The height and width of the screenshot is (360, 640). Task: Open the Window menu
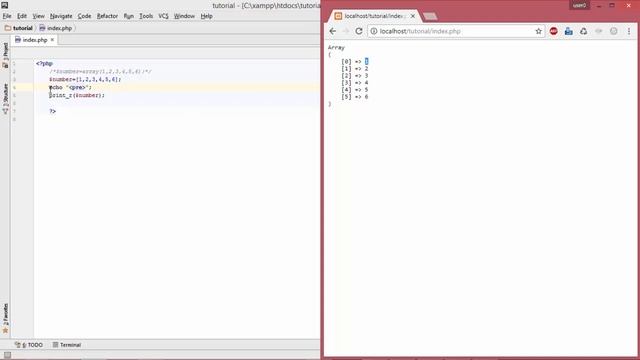click(x=184, y=16)
